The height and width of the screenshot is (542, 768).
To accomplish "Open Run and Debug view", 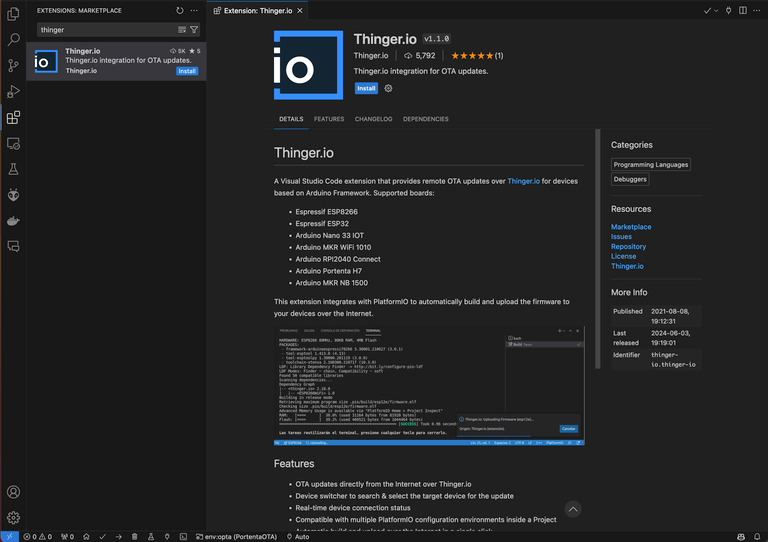I will pyautogui.click(x=13, y=92).
